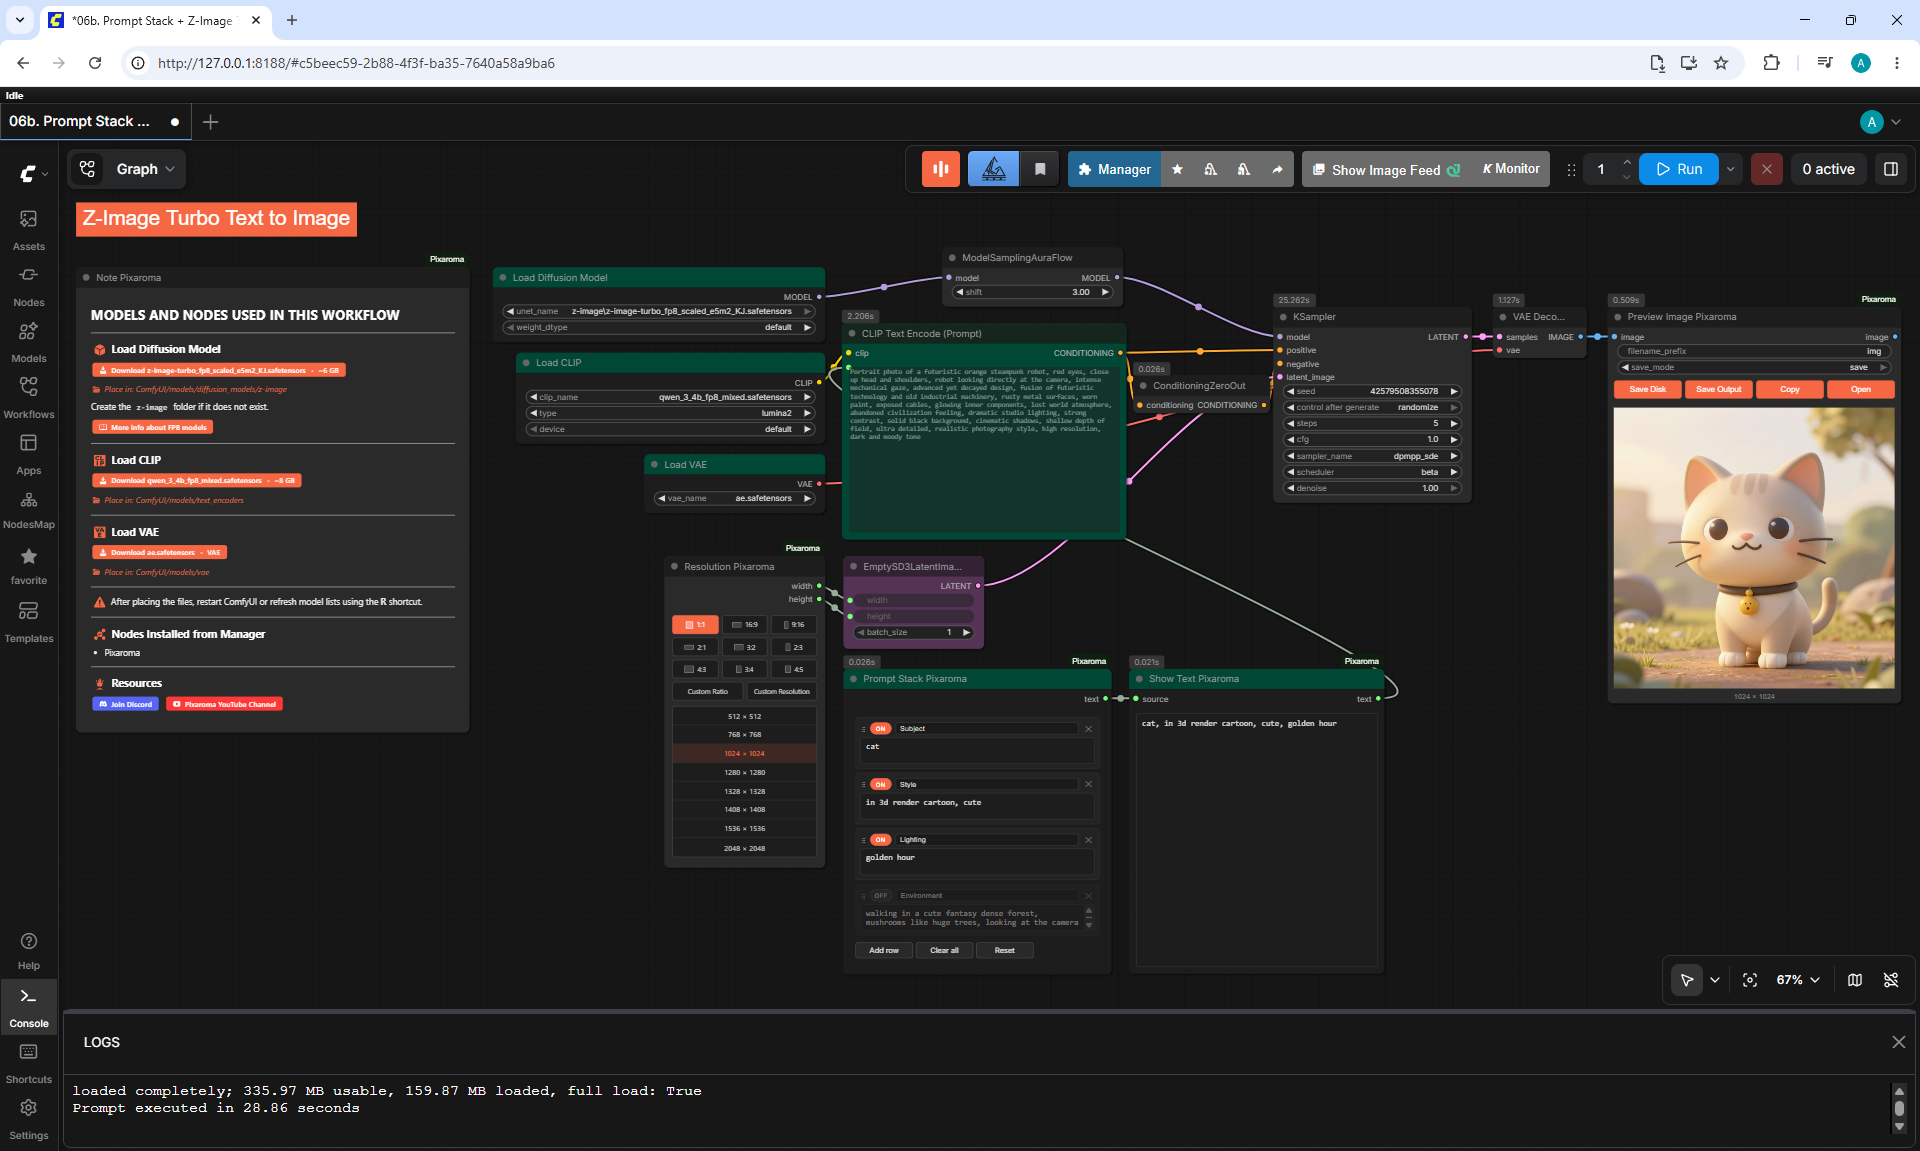The image size is (1920, 1151).
Task: Toggle the Console panel icon
Action: [29, 1007]
